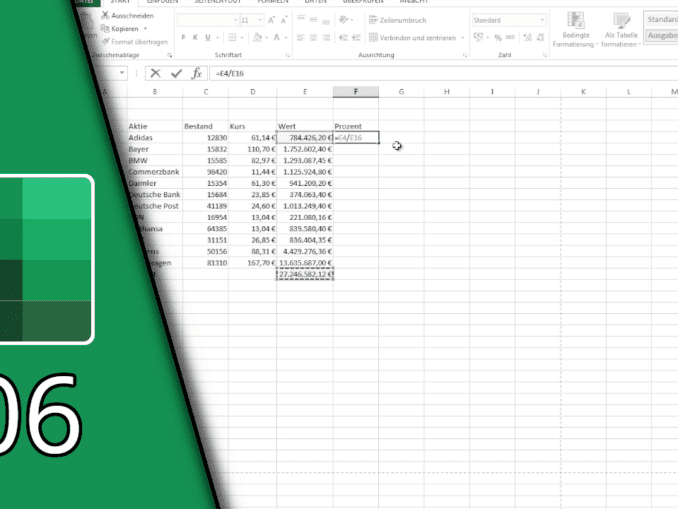
Task: Open the underline style dropdown arrow
Action: click(217, 38)
